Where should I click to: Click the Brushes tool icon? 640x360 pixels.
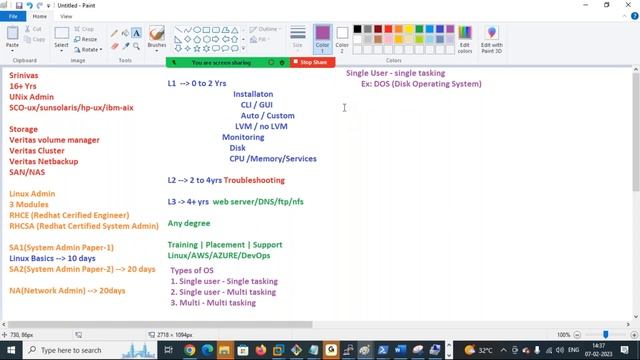(x=157, y=33)
